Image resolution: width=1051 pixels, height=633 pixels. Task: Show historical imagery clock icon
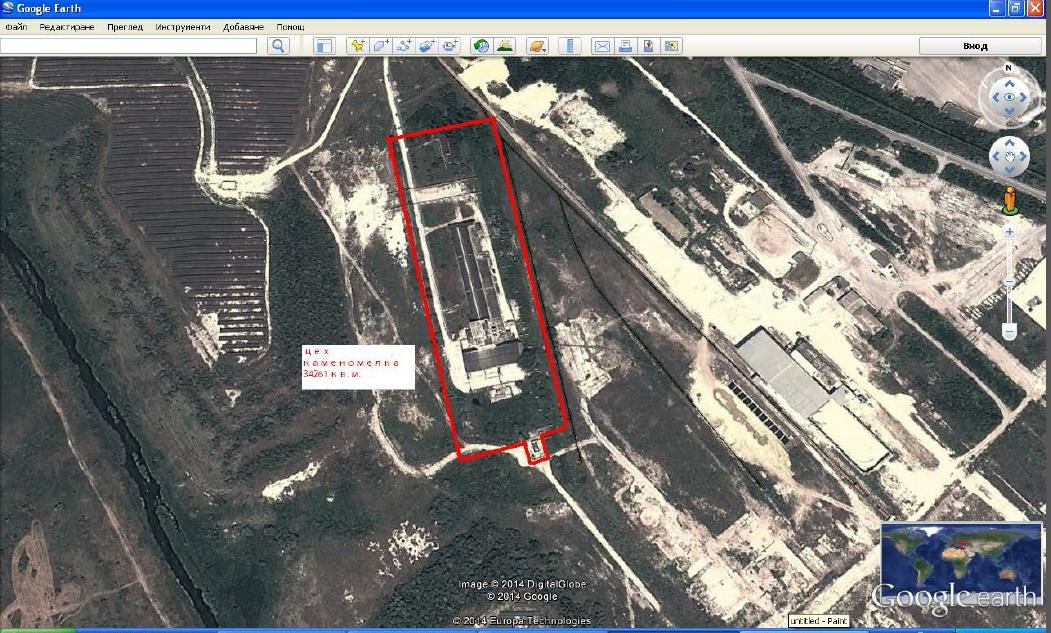tap(481, 46)
